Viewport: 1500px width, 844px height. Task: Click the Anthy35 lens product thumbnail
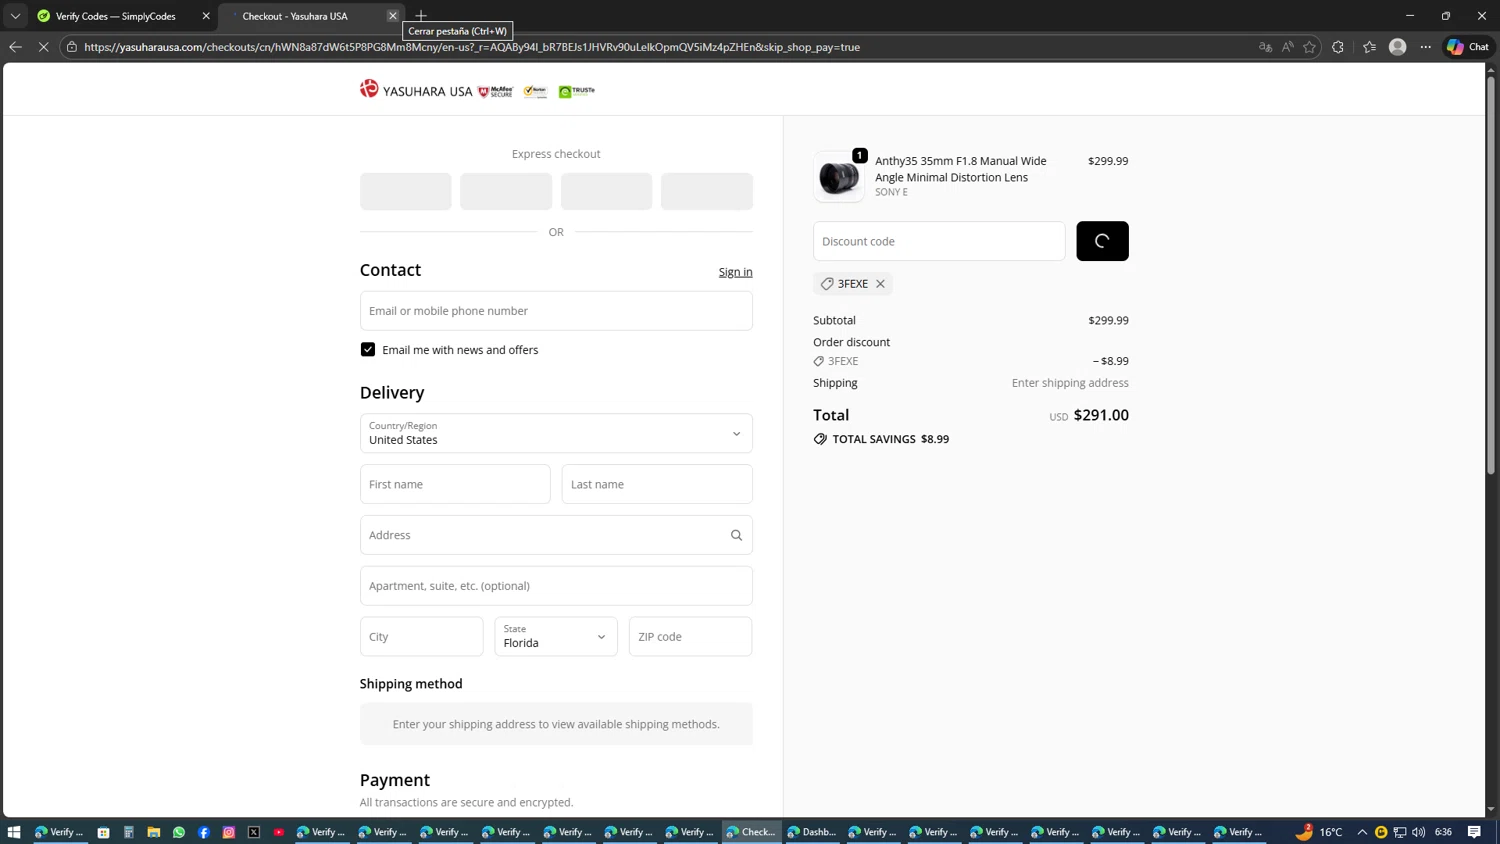coord(839,177)
